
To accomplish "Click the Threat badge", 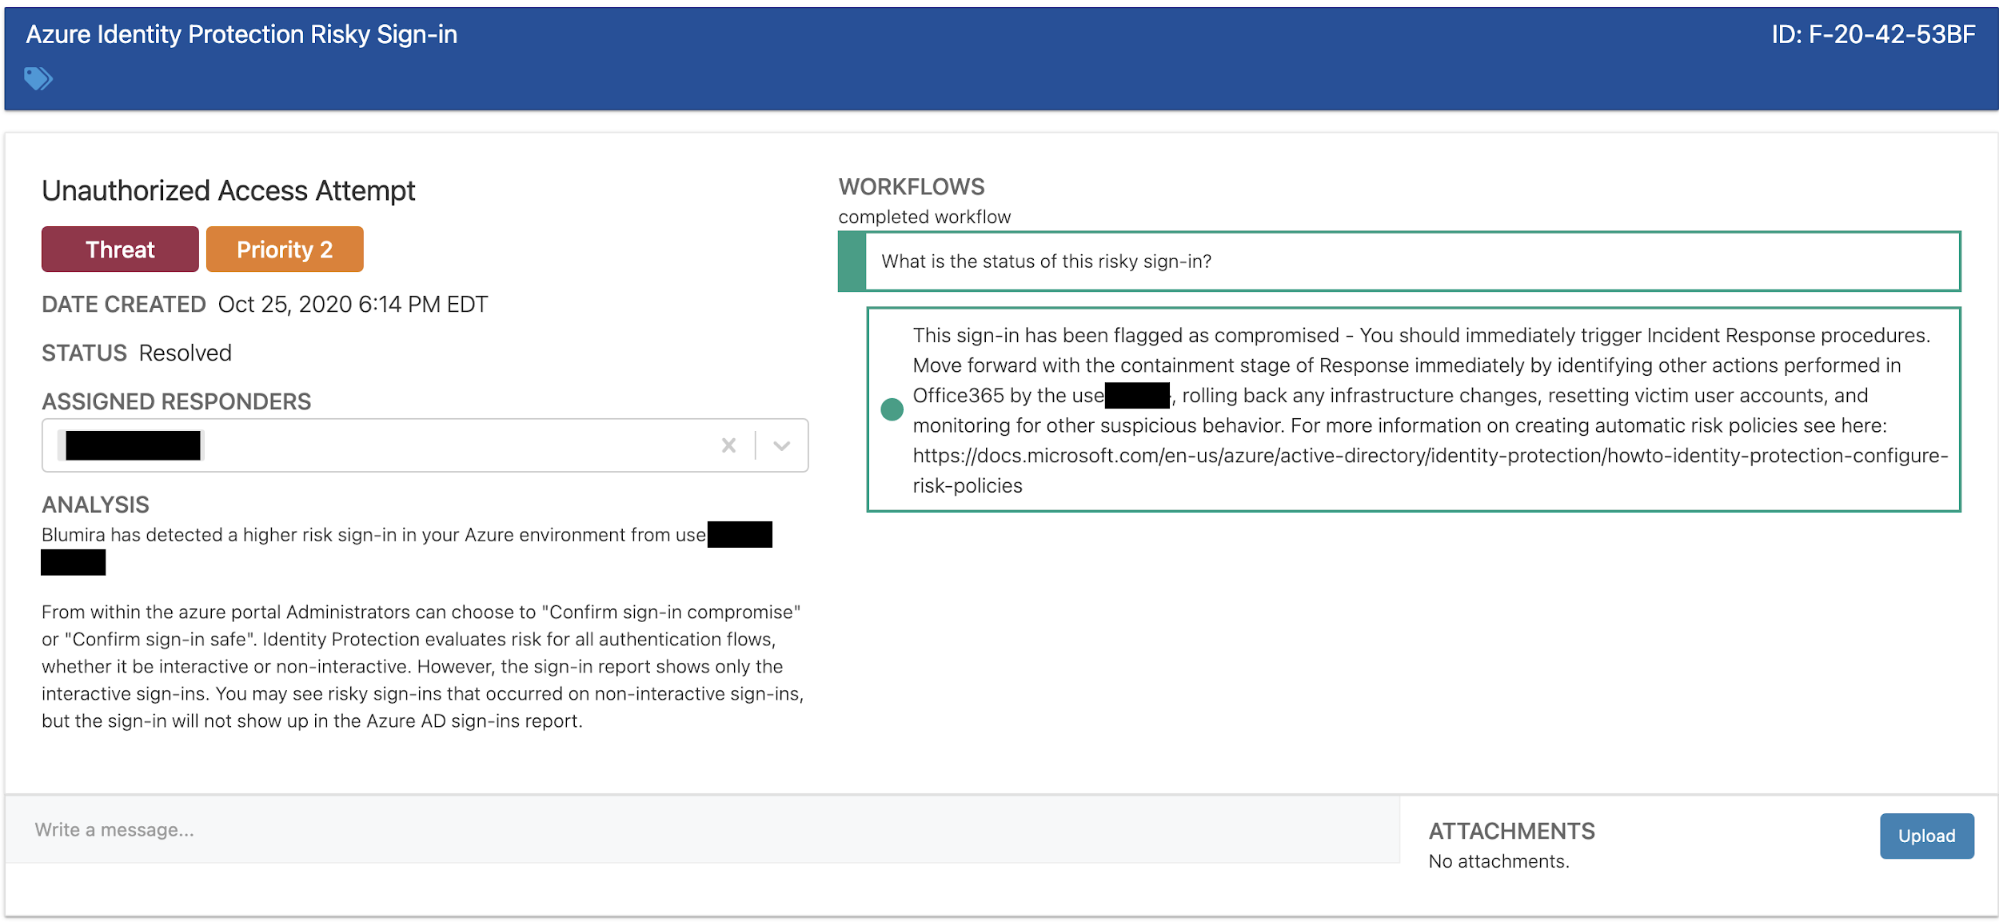I will pos(120,249).
